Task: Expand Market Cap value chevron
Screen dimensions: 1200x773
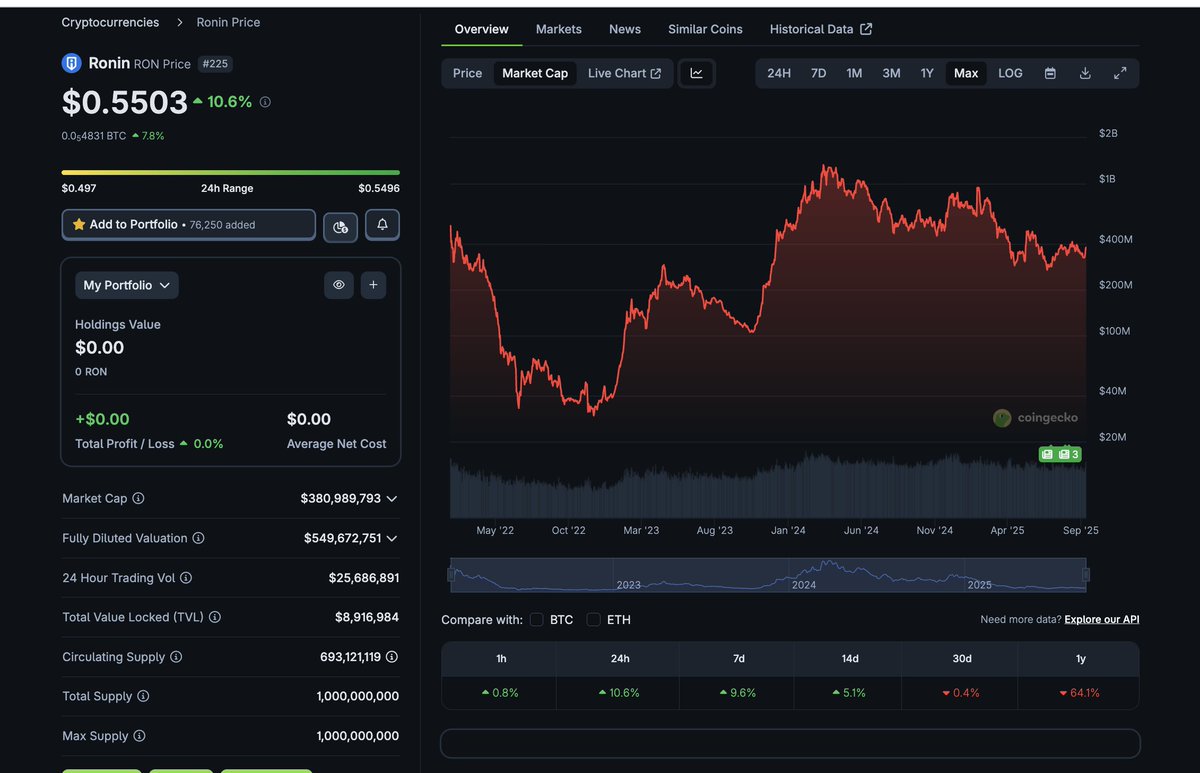Action: coord(392,498)
